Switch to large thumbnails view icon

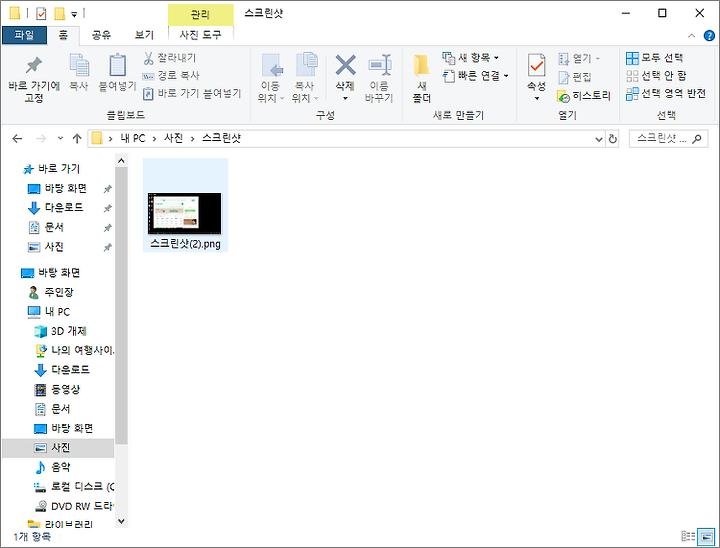[x=706, y=536]
